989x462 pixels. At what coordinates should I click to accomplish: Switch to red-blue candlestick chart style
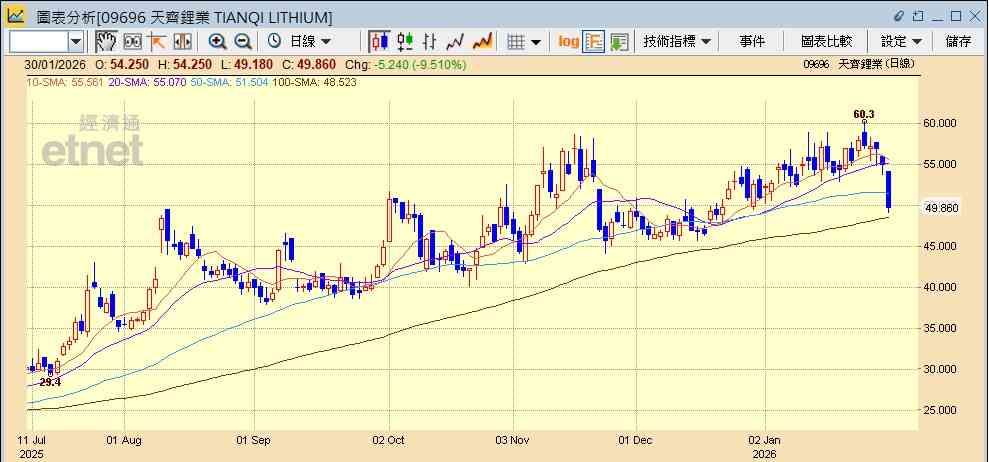(380, 42)
